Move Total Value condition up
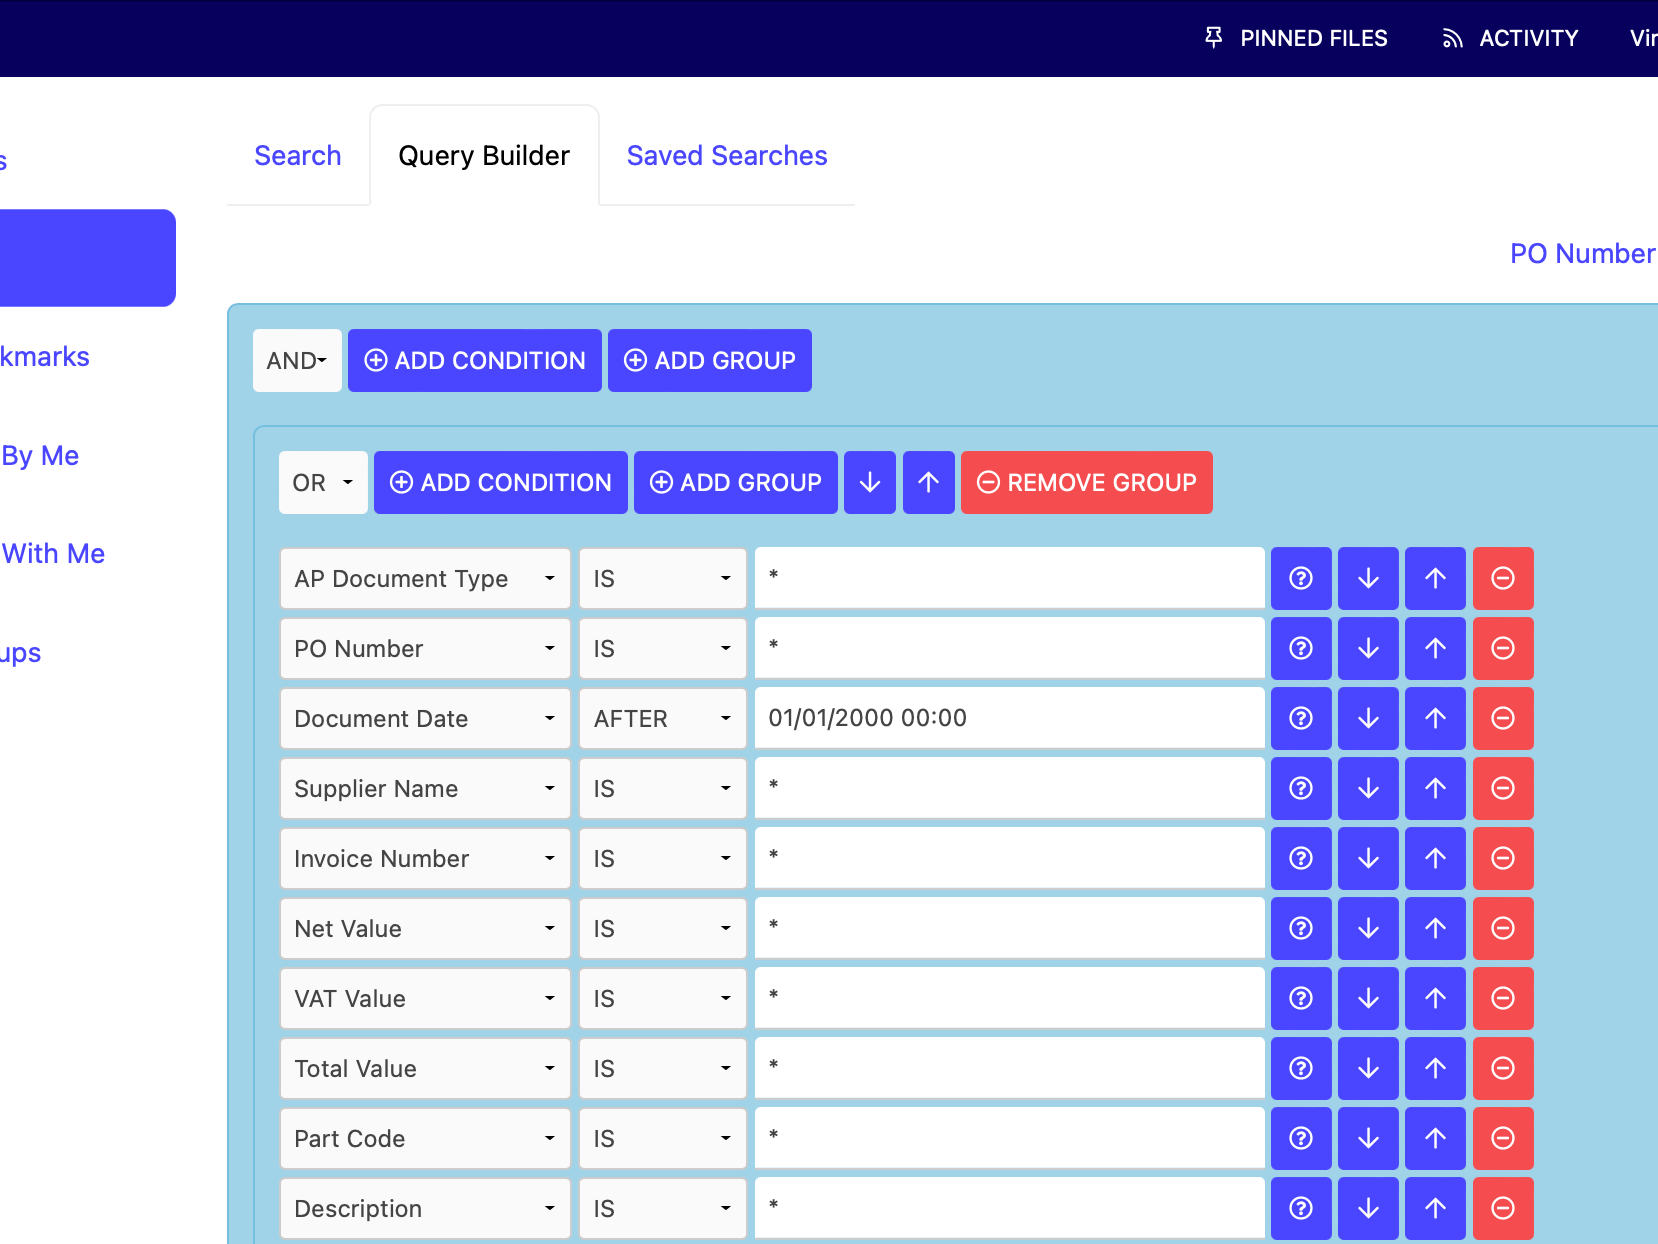This screenshot has width=1658, height=1244. pos(1435,1068)
